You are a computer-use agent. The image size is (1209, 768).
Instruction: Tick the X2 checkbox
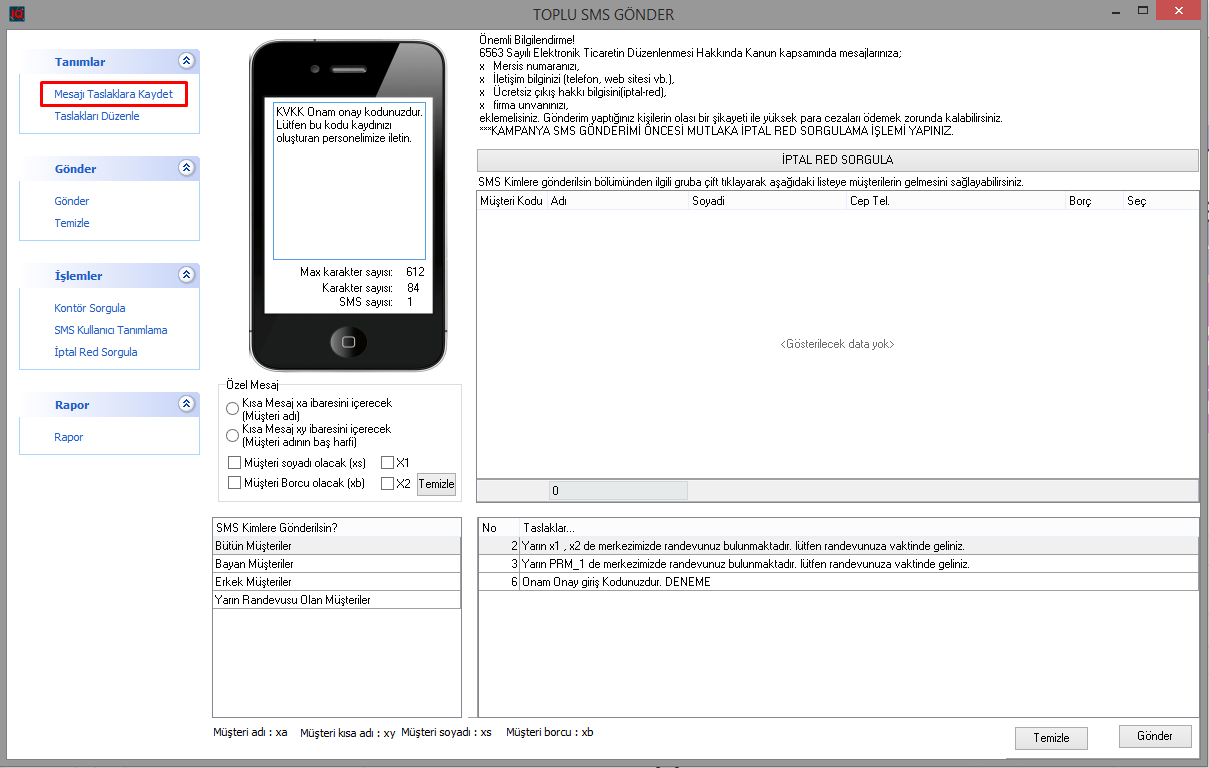[x=387, y=483]
